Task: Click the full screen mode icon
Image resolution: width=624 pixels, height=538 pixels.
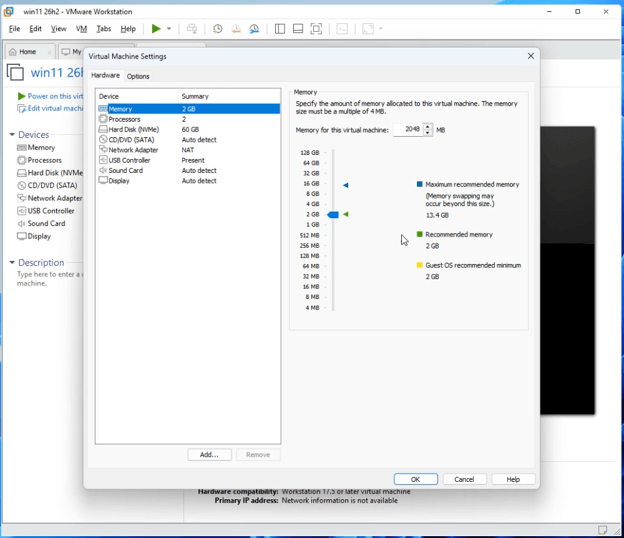Action: (316, 29)
